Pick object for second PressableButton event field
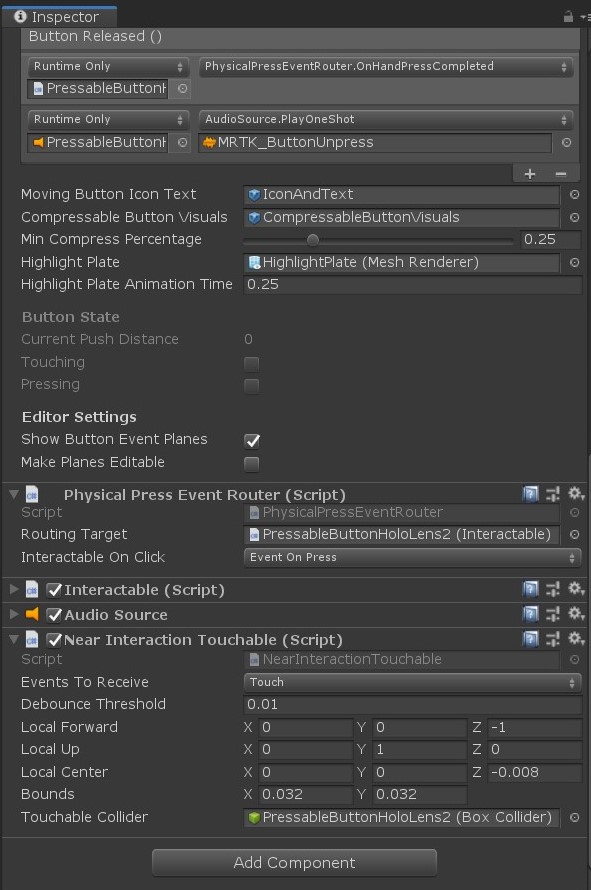 (x=182, y=142)
